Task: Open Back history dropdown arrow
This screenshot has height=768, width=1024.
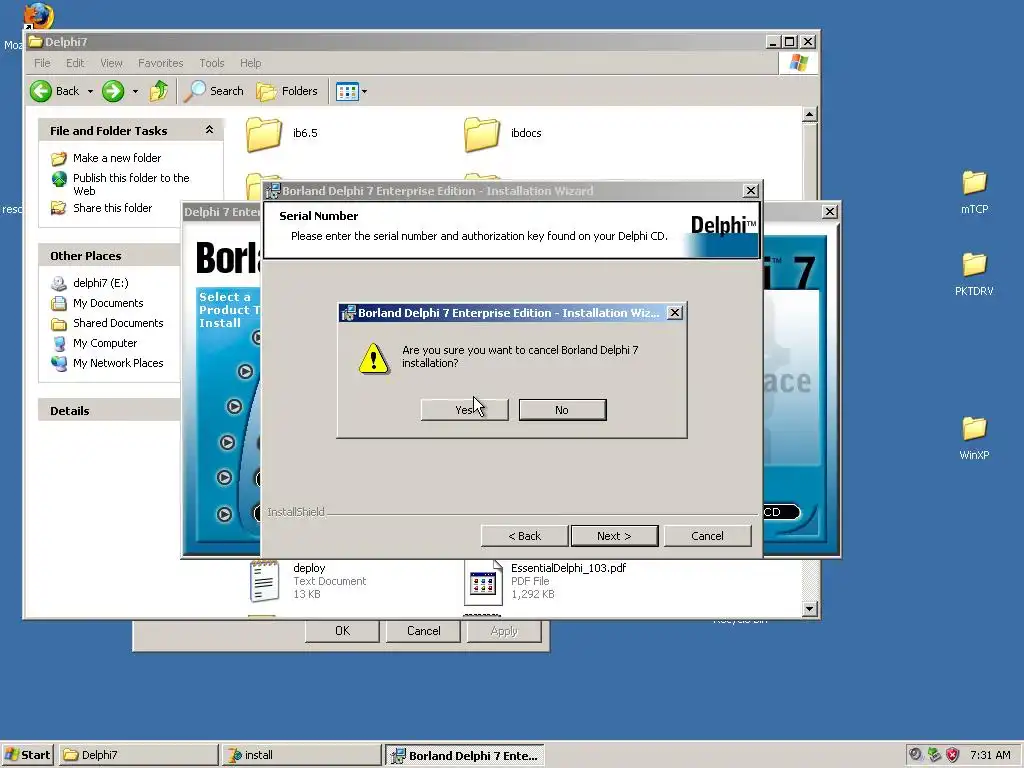Action: point(90,91)
